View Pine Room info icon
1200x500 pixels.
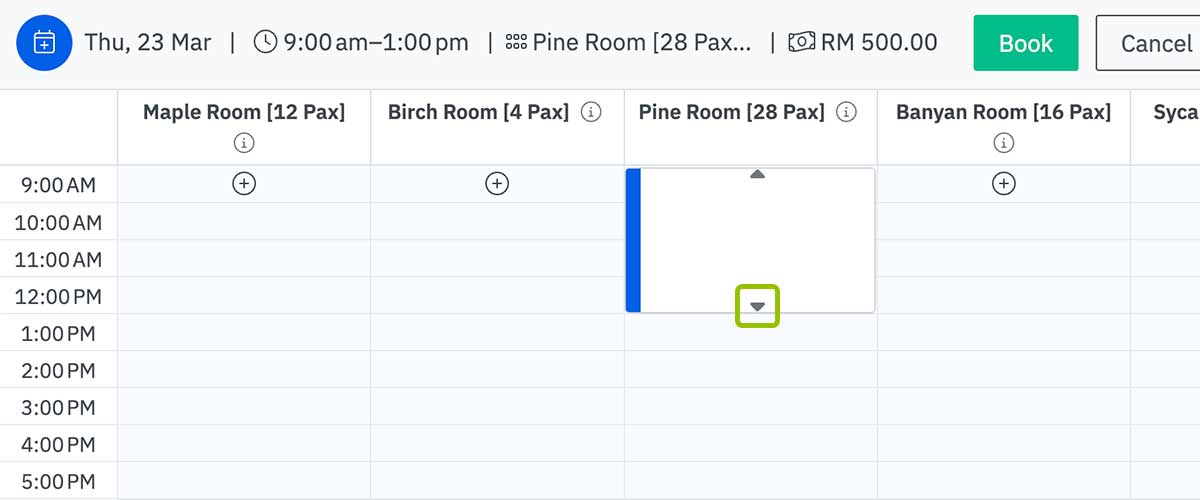pos(847,113)
